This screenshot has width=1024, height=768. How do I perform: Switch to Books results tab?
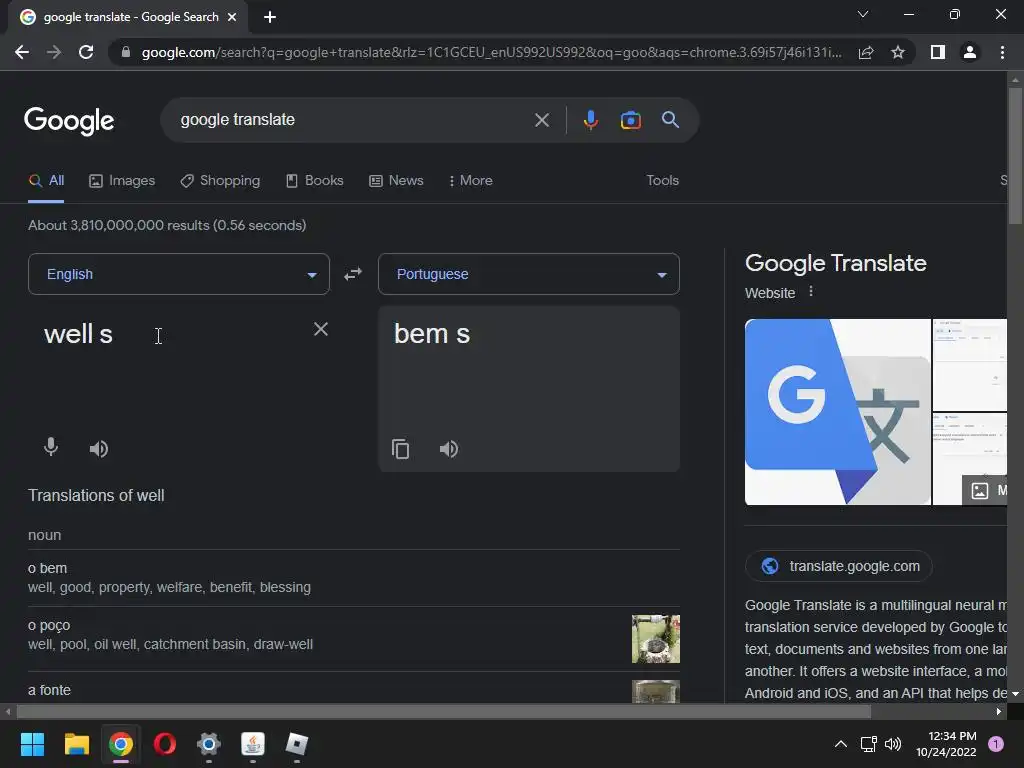[315, 181]
